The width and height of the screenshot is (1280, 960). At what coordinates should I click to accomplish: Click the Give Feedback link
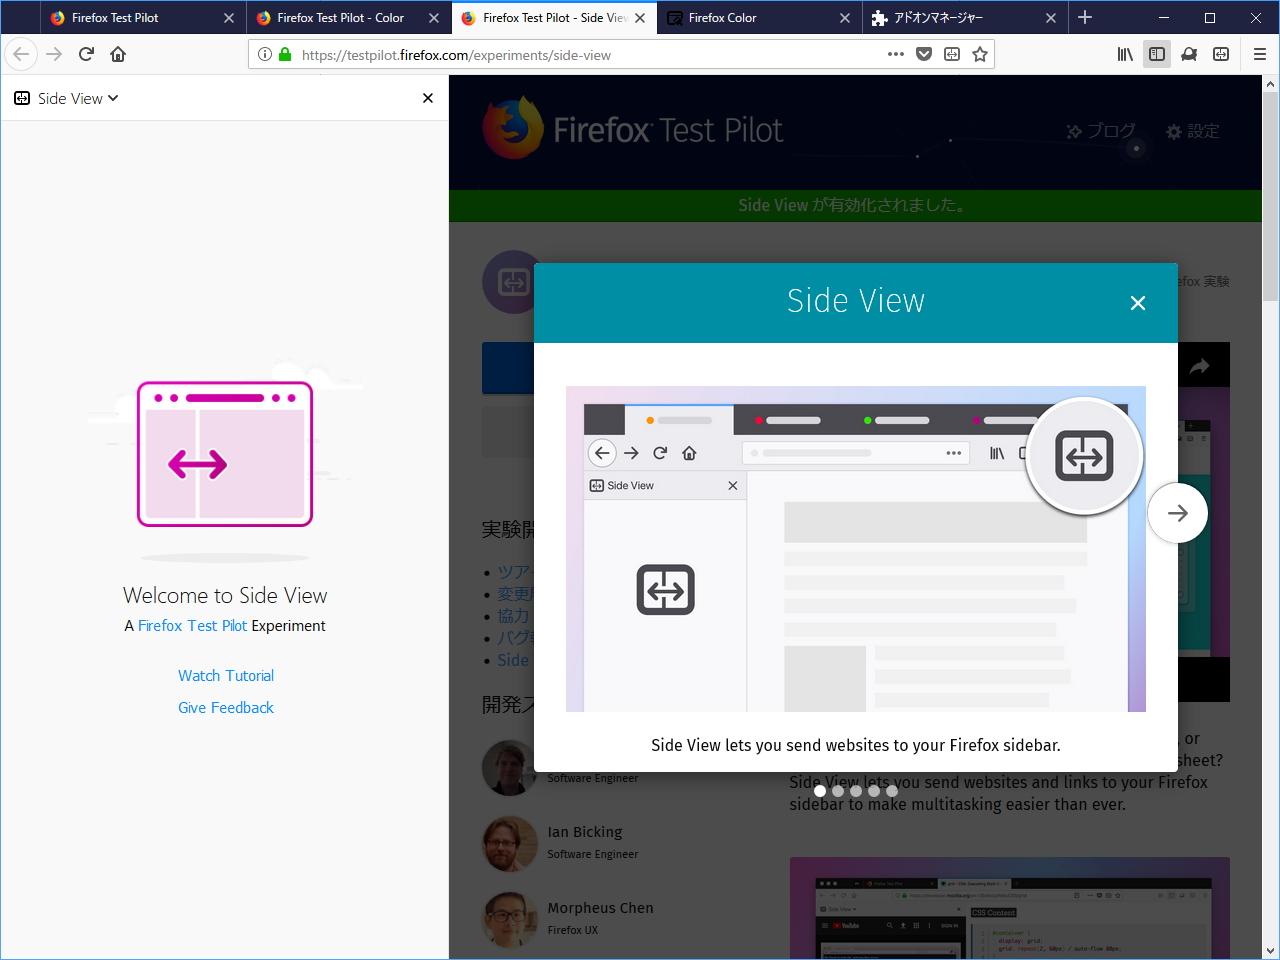click(x=226, y=708)
